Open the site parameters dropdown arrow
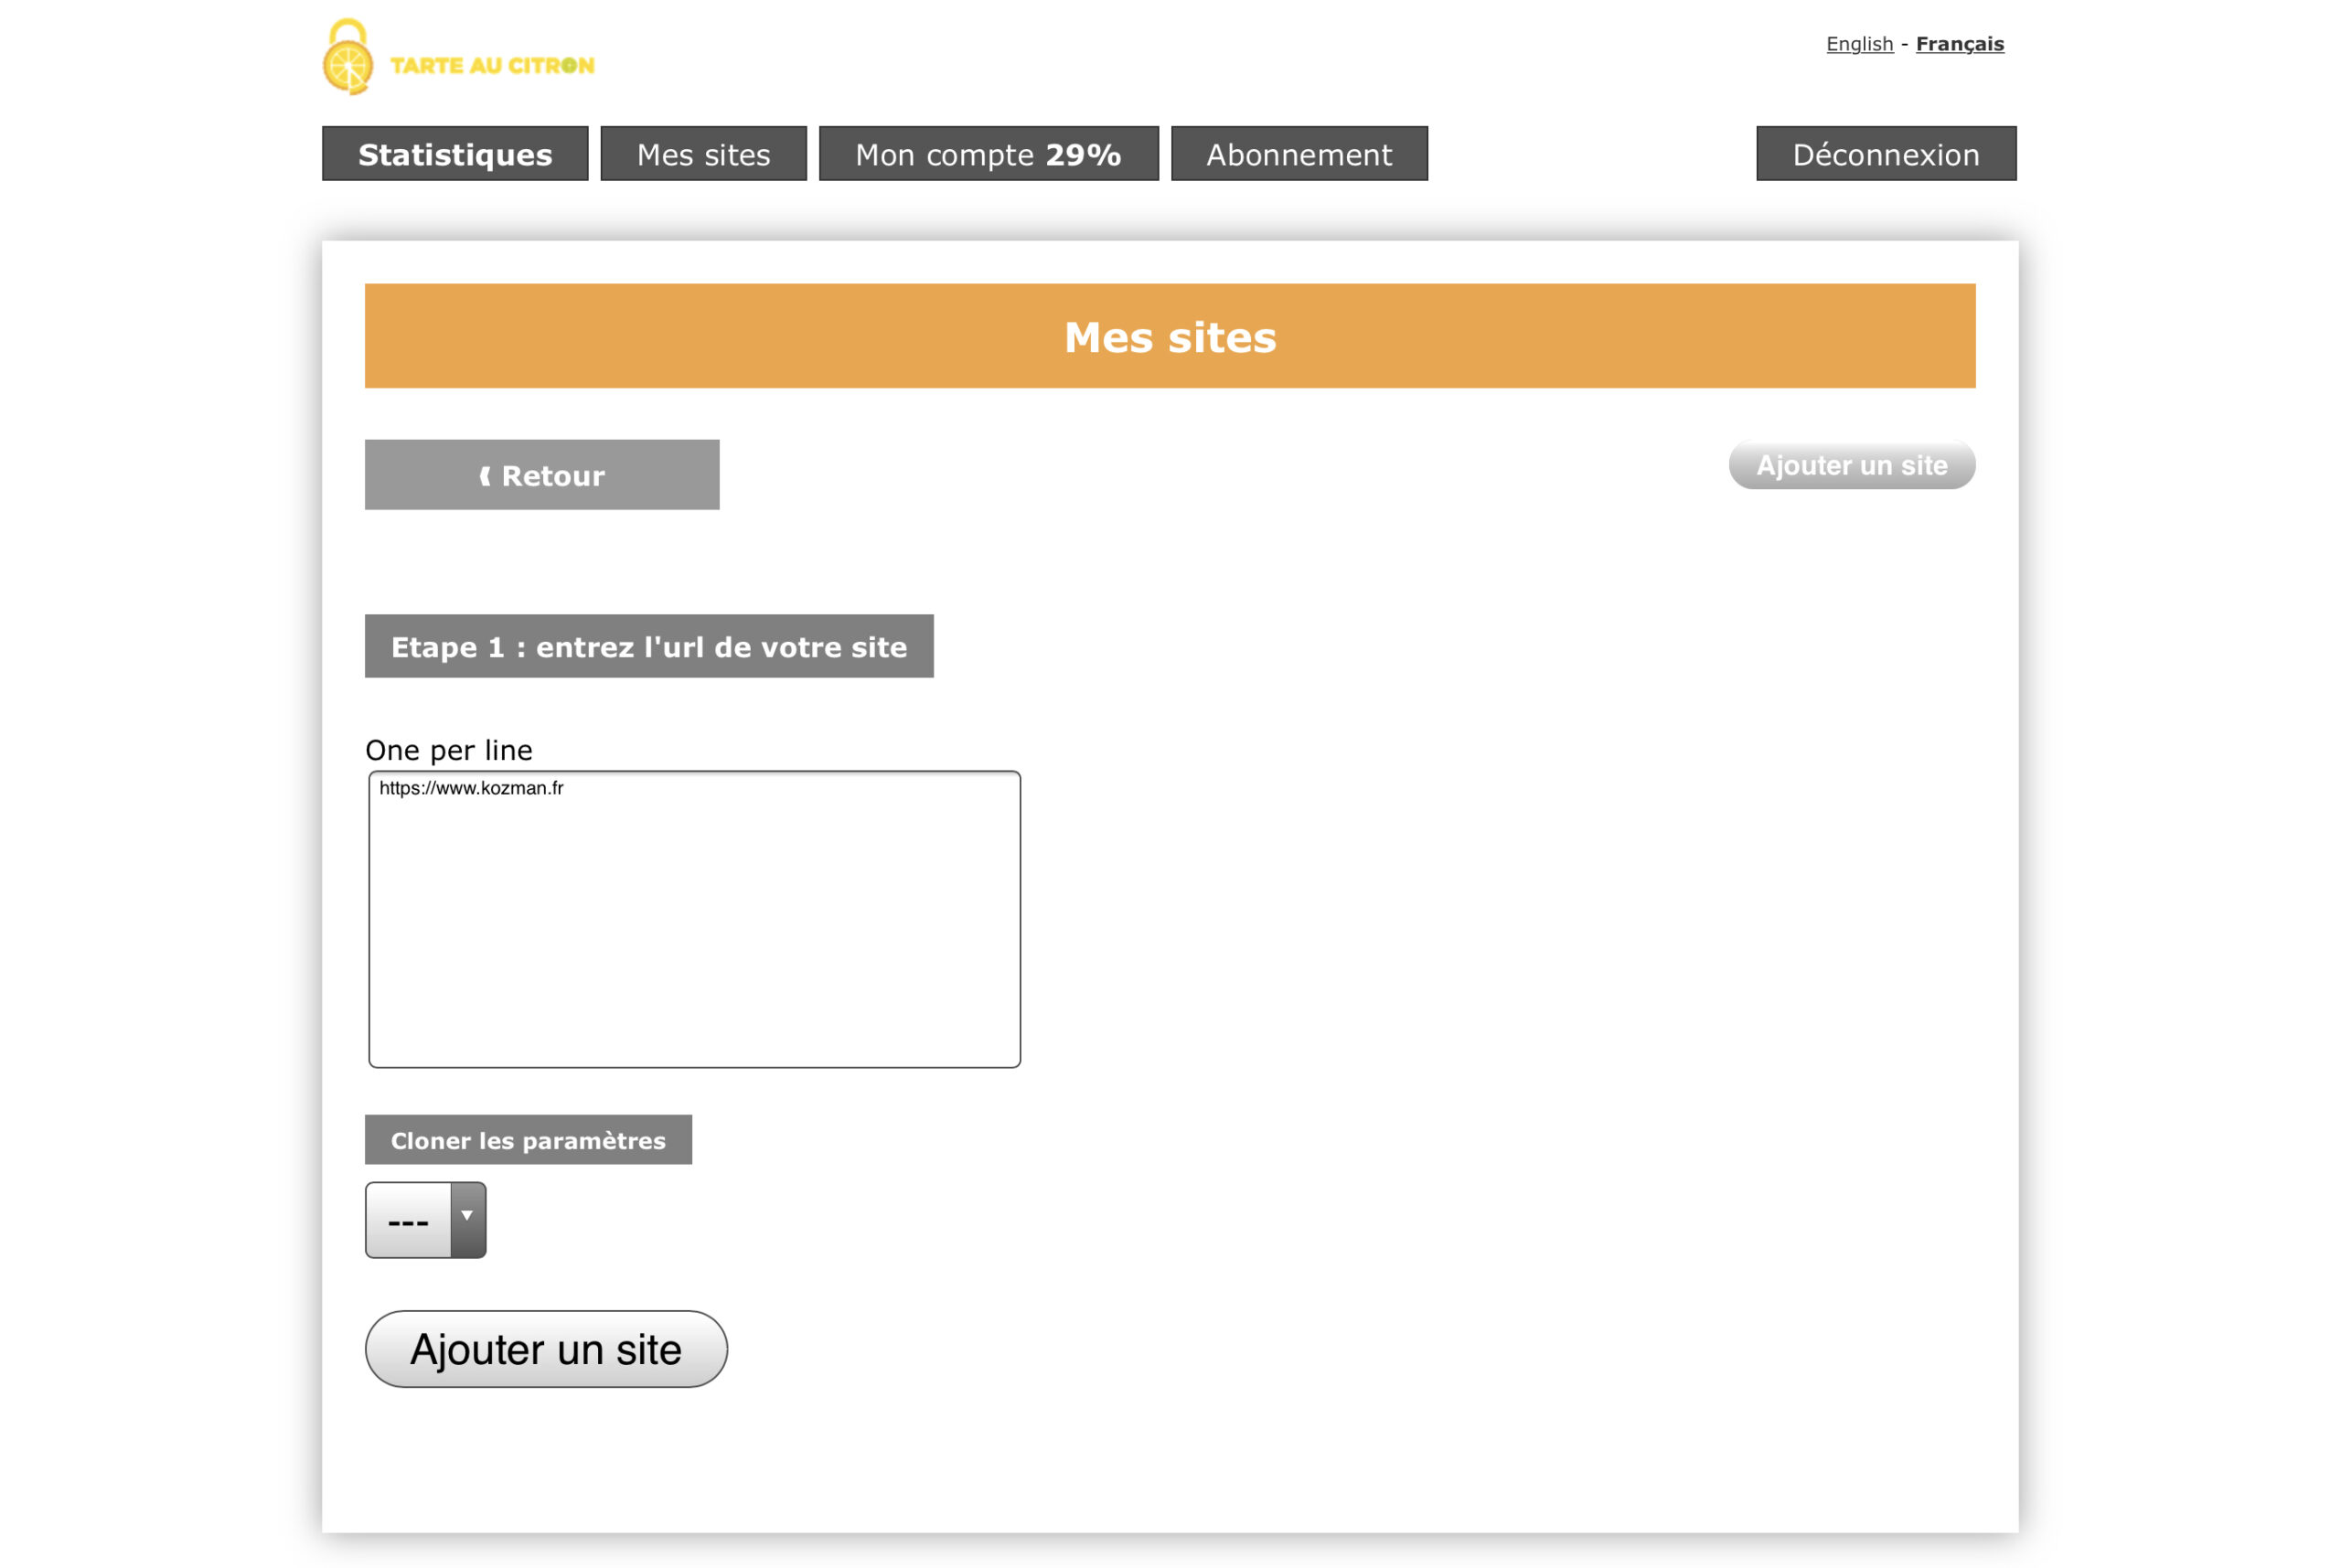Viewport: 2341px width, 1568px height. point(469,1218)
